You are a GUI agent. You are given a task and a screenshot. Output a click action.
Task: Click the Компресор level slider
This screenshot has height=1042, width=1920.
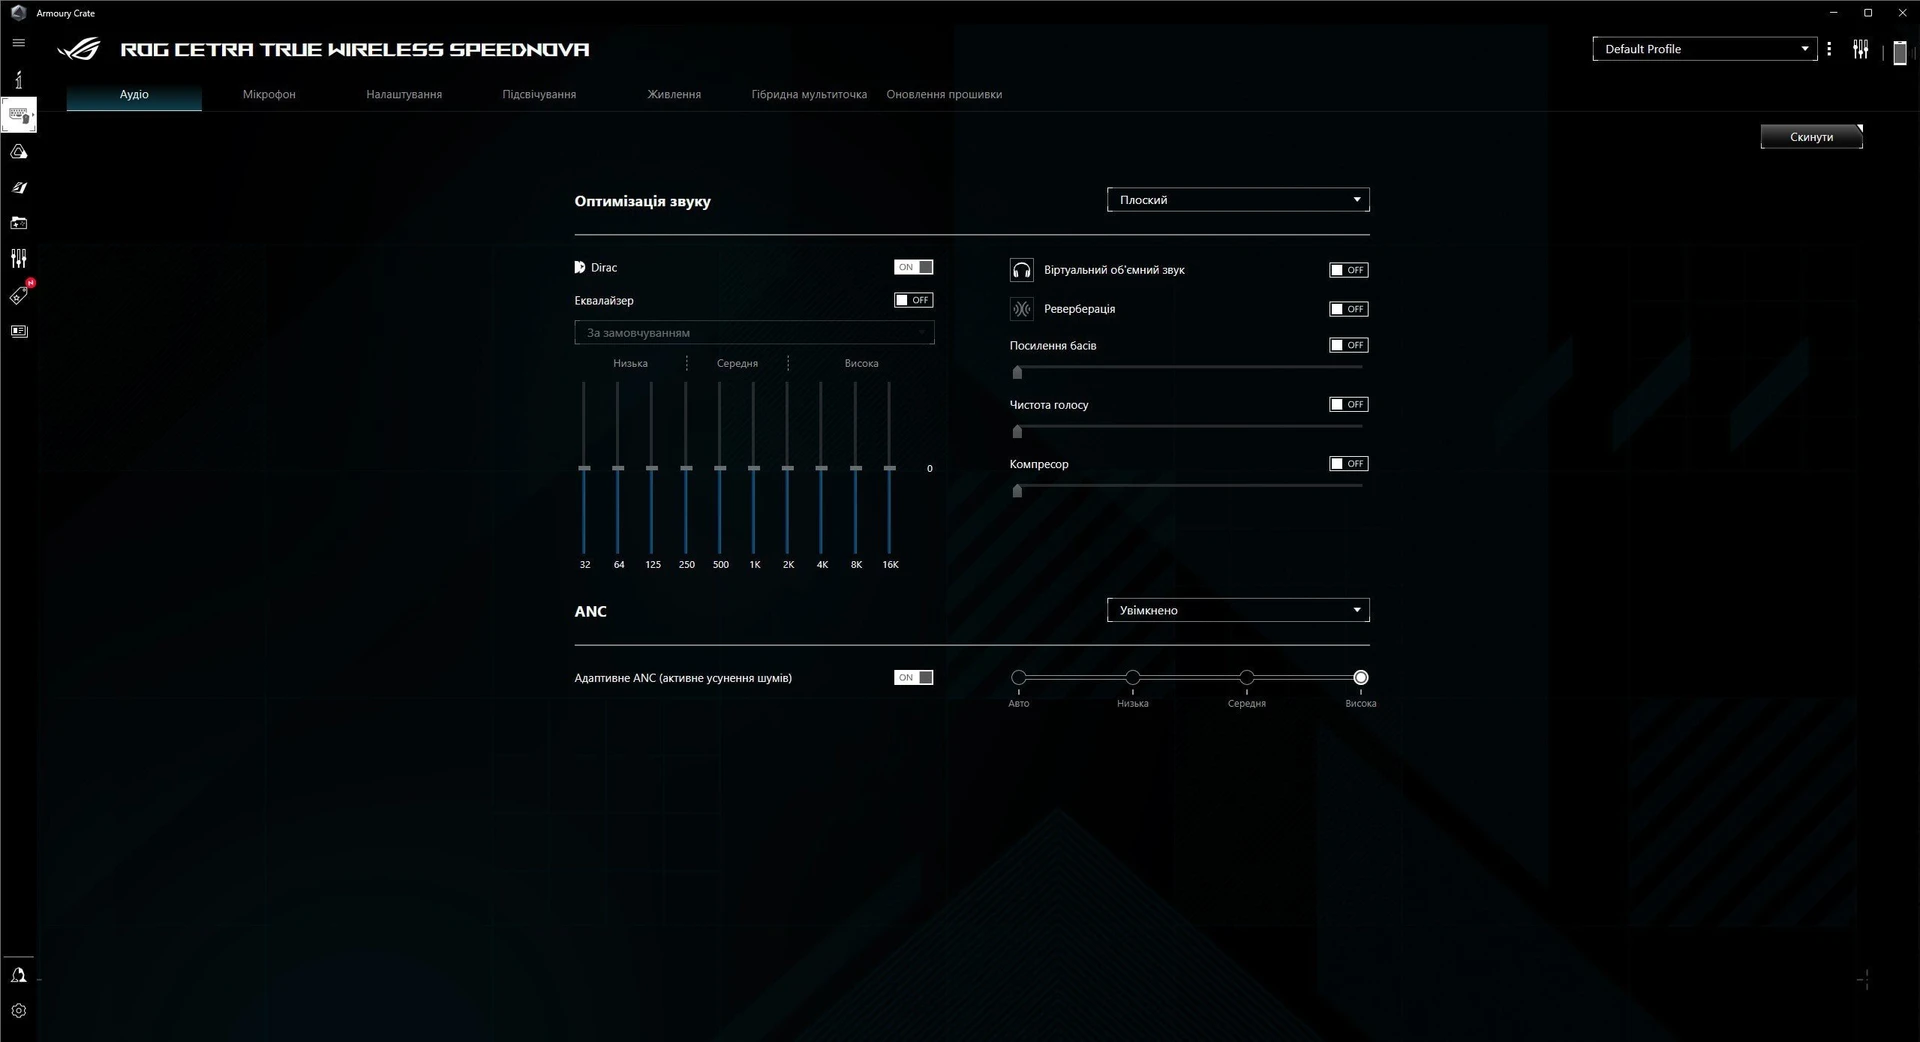coord(1187,490)
